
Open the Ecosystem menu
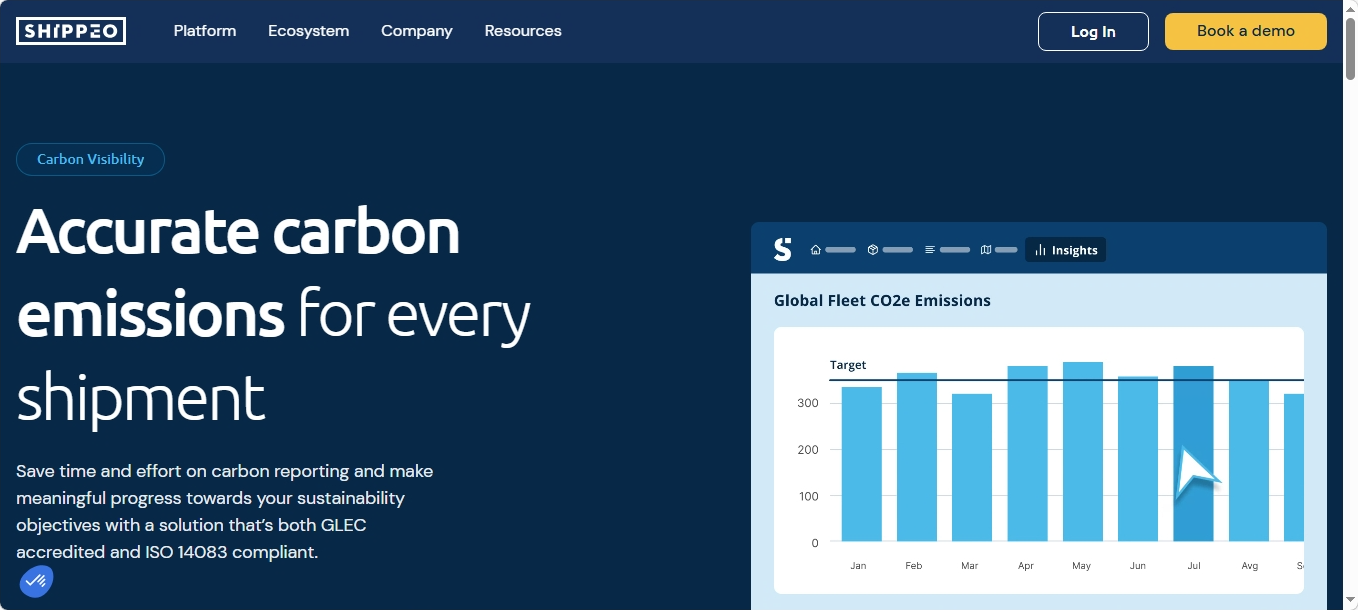click(x=309, y=31)
